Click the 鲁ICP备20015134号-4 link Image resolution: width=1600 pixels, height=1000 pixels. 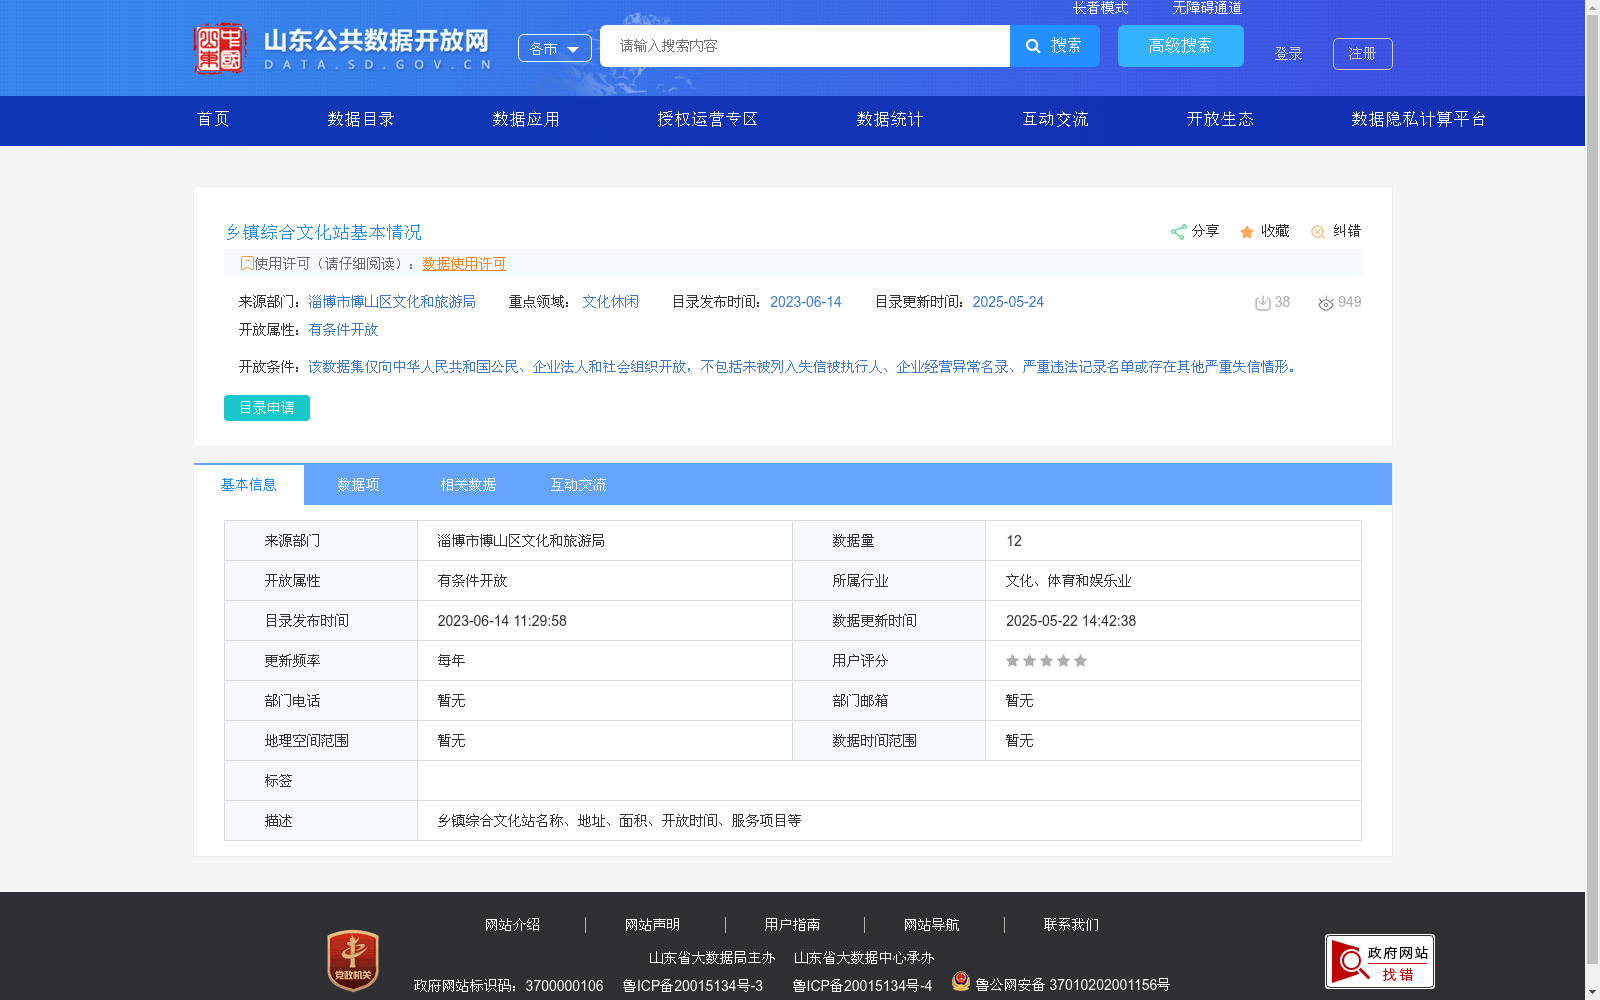click(x=862, y=986)
